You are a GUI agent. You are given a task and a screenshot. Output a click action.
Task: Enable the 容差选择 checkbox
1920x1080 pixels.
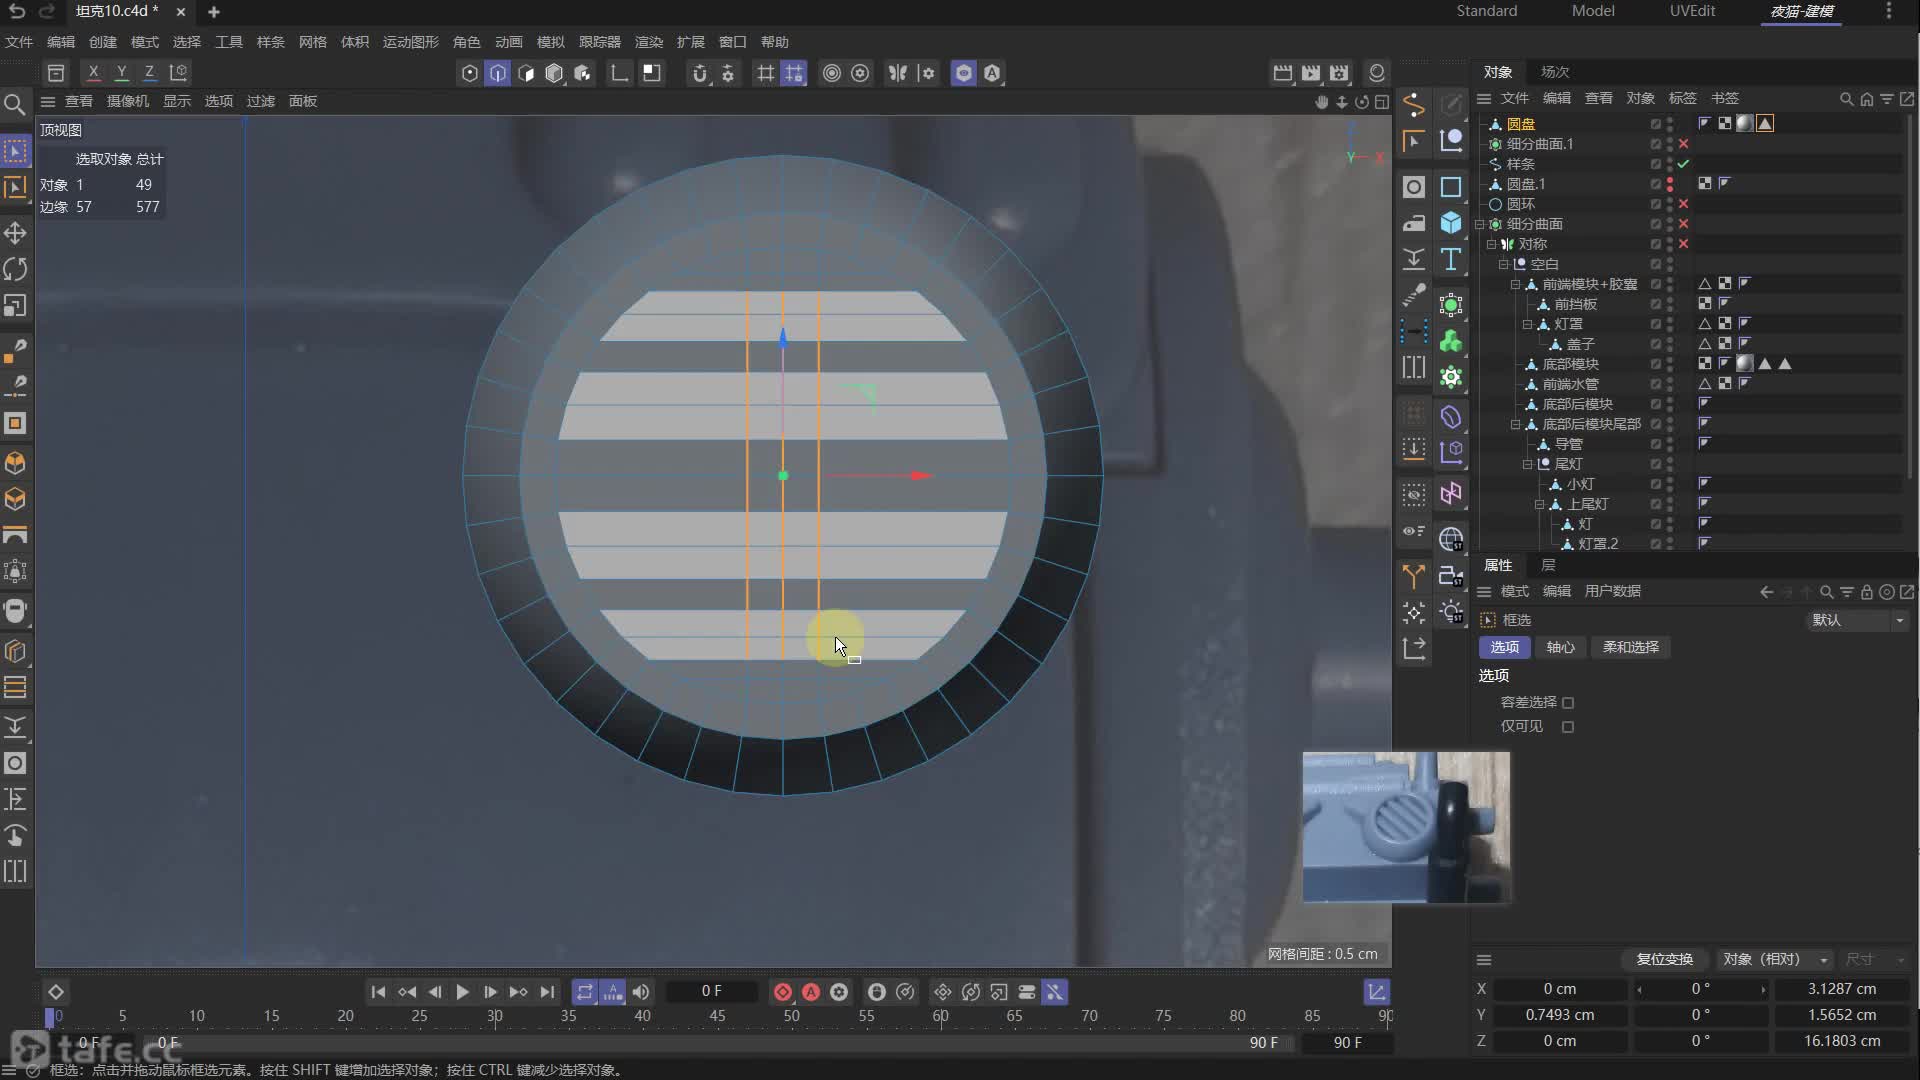coord(1568,703)
